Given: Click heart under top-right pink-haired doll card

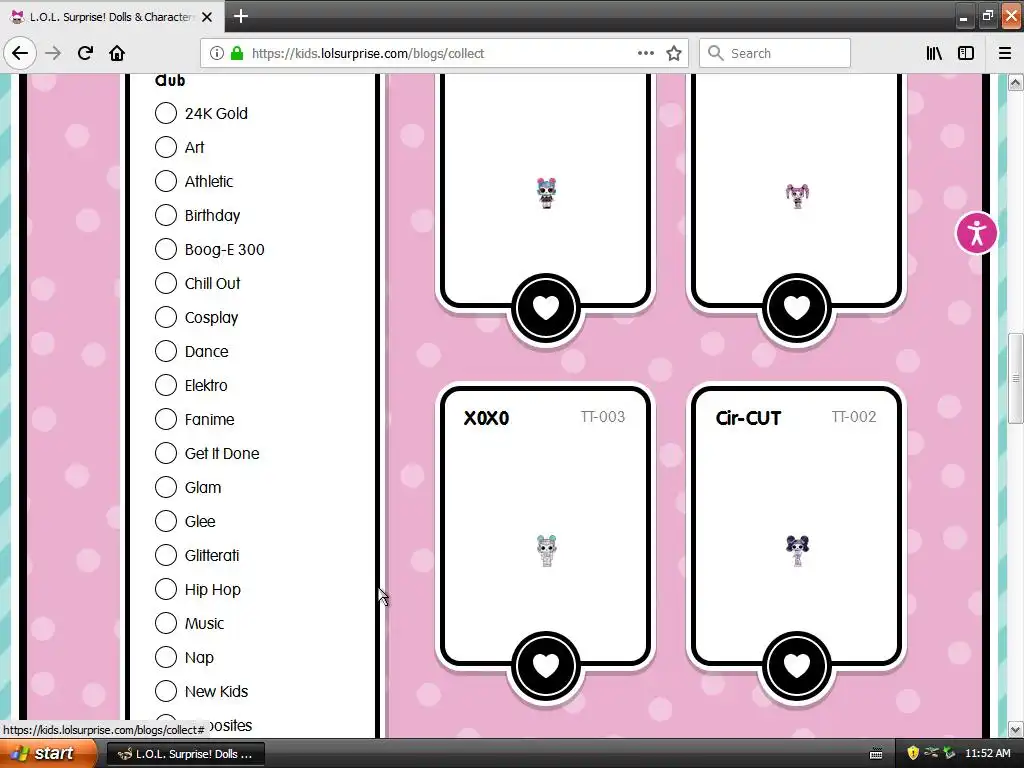Looking at the screenshot, I should coord(797,308).
